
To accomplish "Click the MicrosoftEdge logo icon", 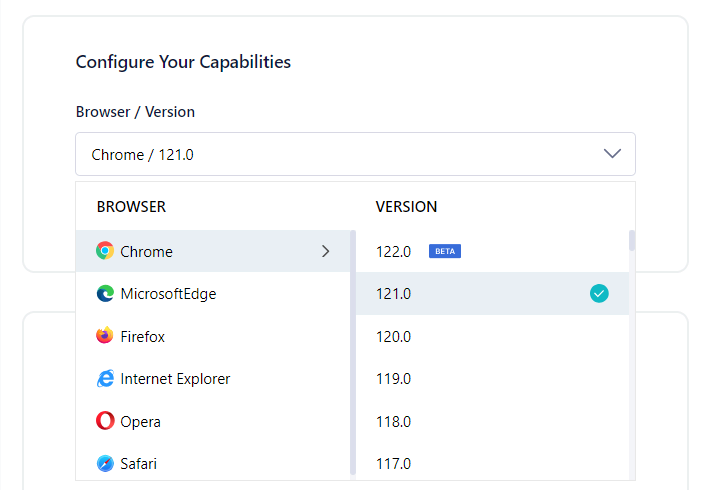I will click(x=105, y=293).
